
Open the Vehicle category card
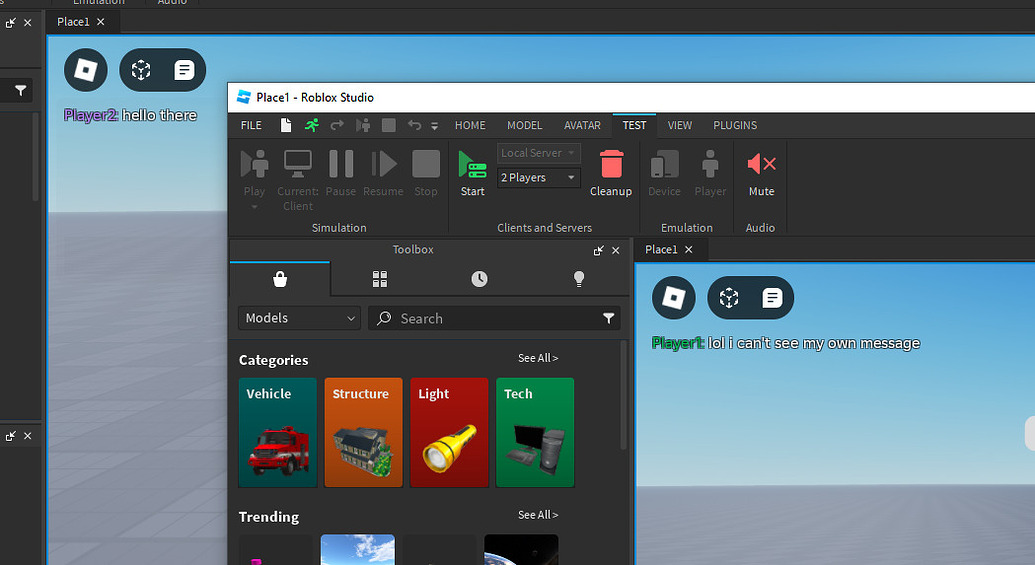[278, 433]
